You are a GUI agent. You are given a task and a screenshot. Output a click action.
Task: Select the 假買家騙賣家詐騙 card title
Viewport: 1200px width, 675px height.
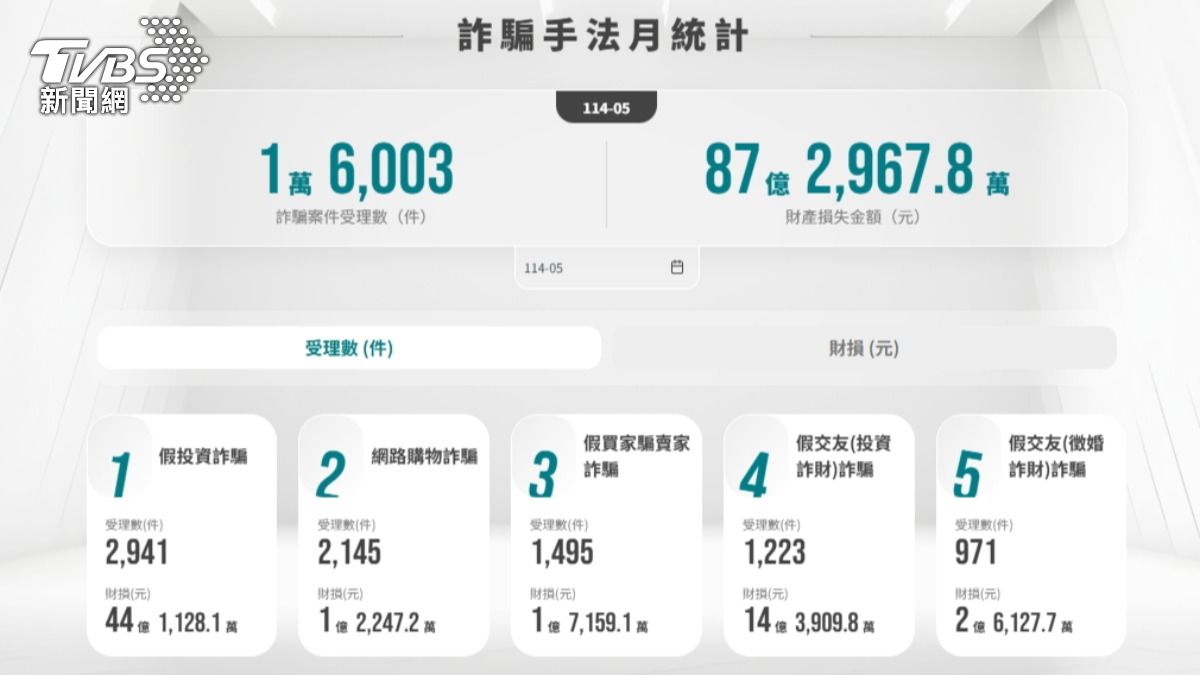coord(636,456)
